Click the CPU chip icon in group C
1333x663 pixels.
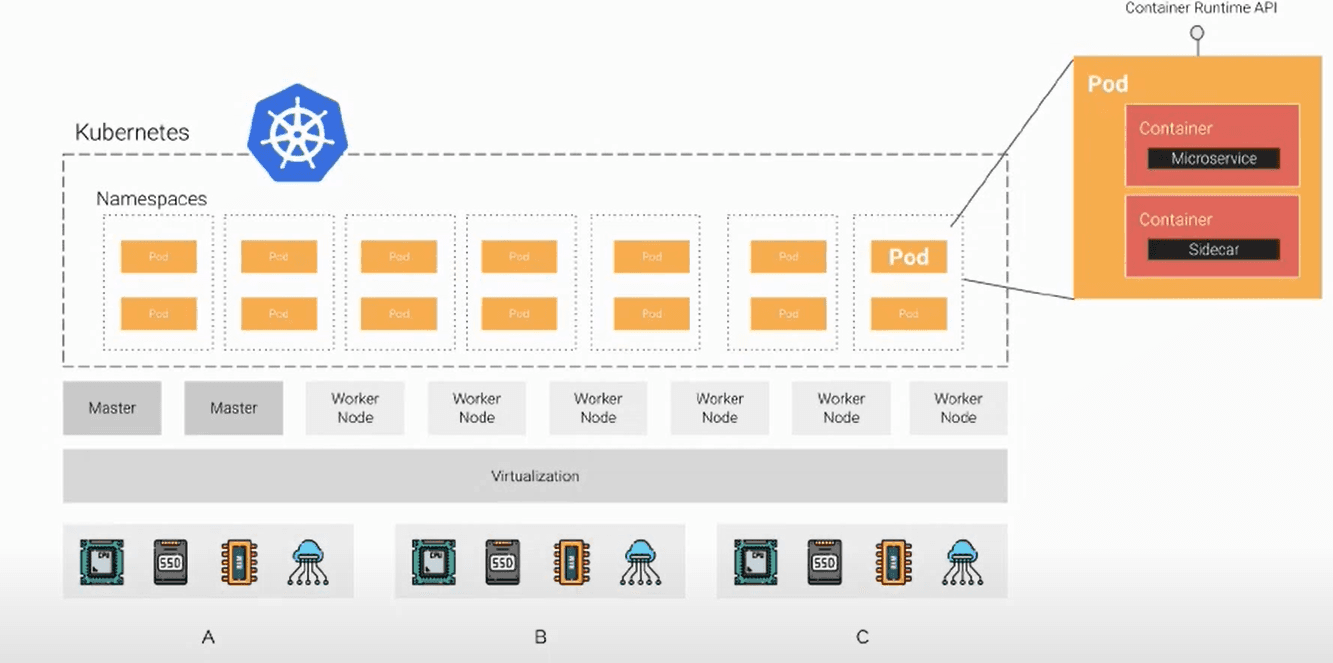point(756,562)
